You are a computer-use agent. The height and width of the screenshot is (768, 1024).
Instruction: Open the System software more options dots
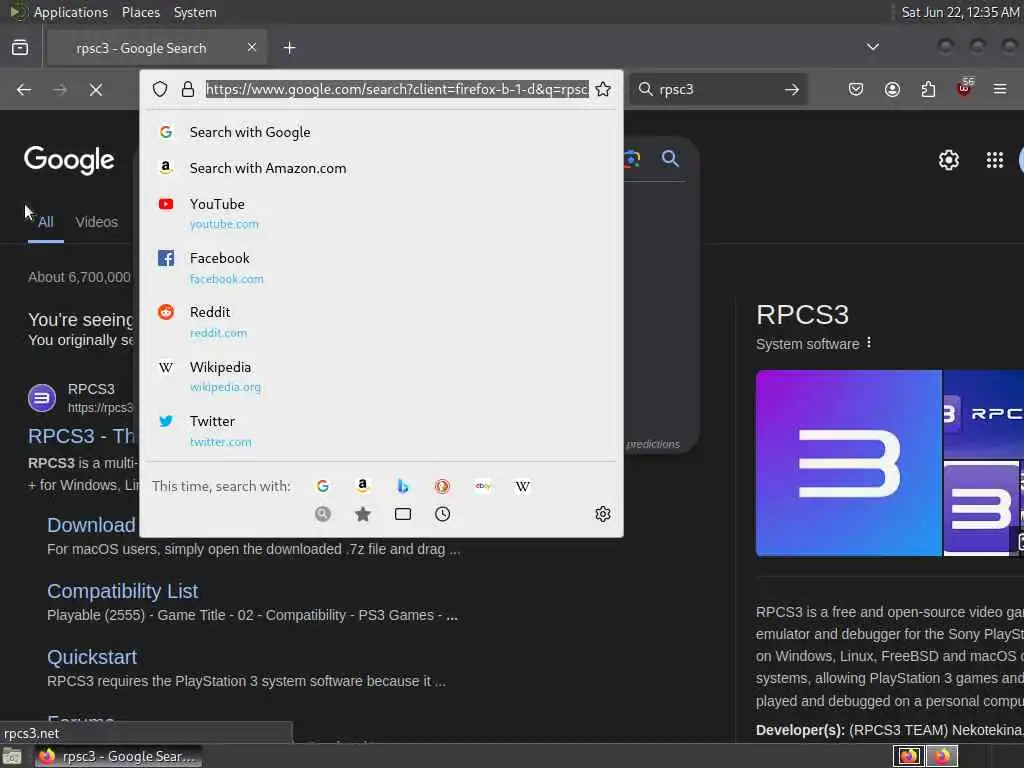click(x=869, y=343)
